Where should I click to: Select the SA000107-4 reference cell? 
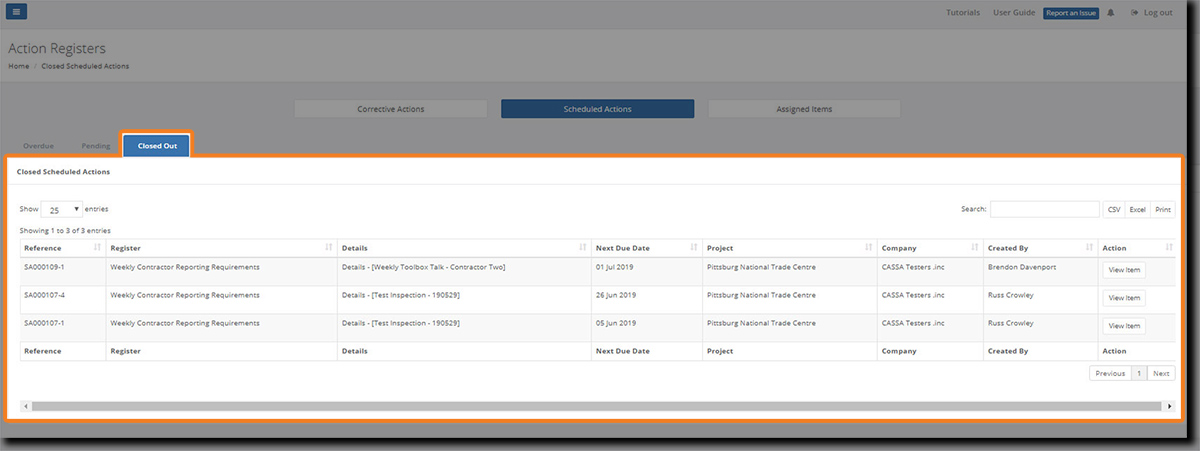62,299
